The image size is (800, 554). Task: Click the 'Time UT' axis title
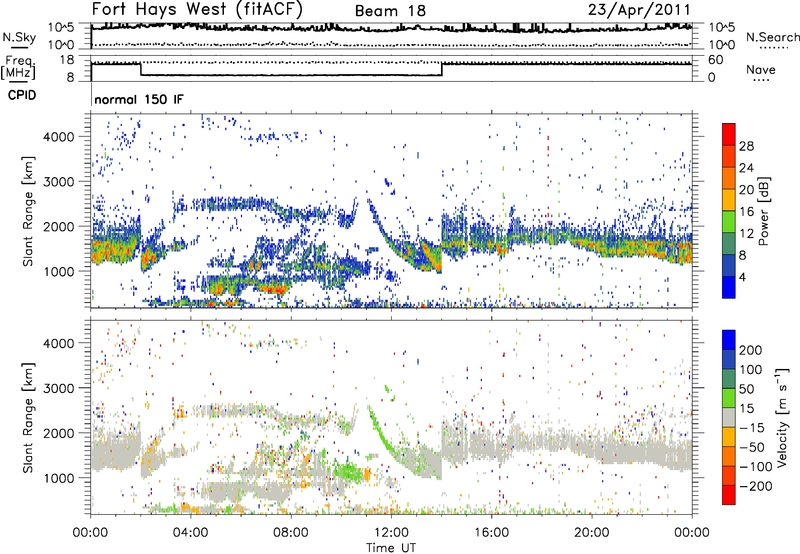pos(391,548)
